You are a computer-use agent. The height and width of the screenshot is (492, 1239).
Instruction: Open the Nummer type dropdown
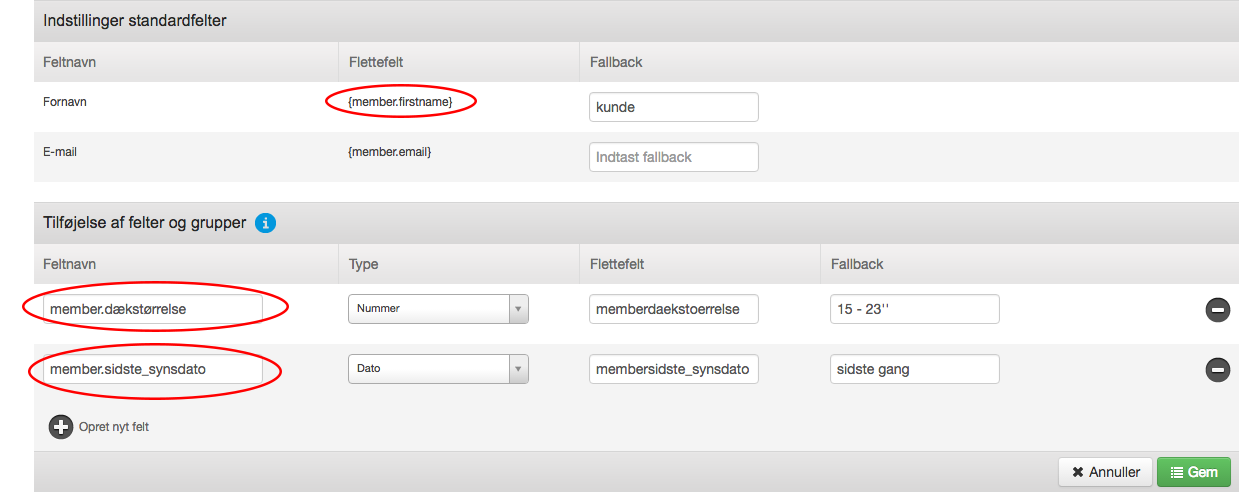(438, 309)
